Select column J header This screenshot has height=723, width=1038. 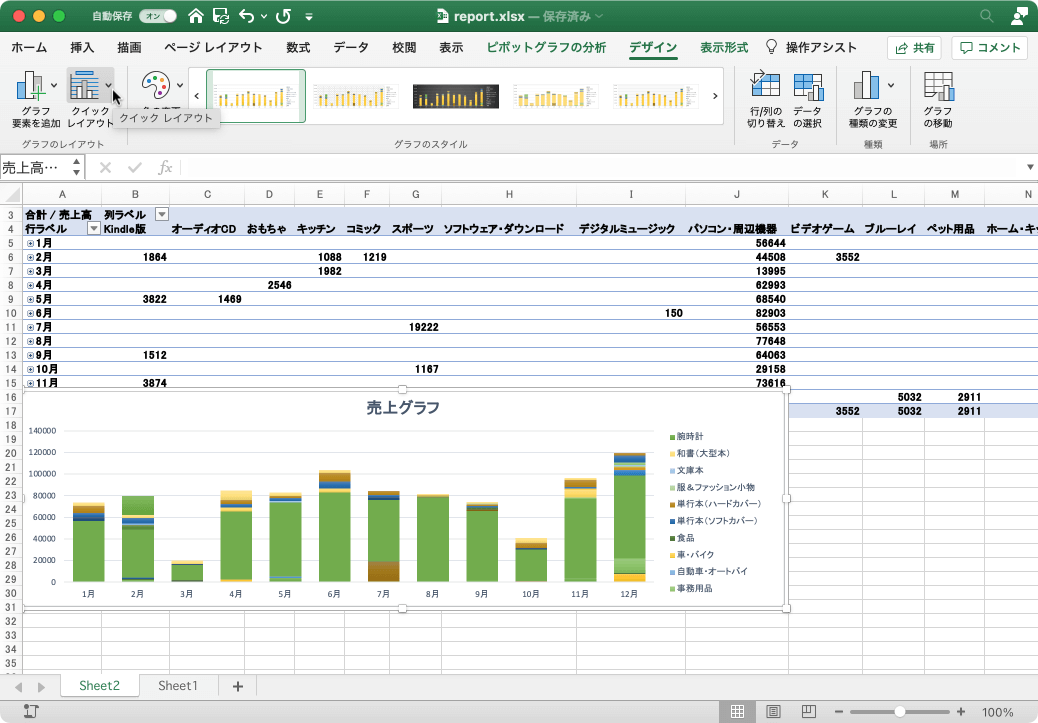click(x=737, y=194)
